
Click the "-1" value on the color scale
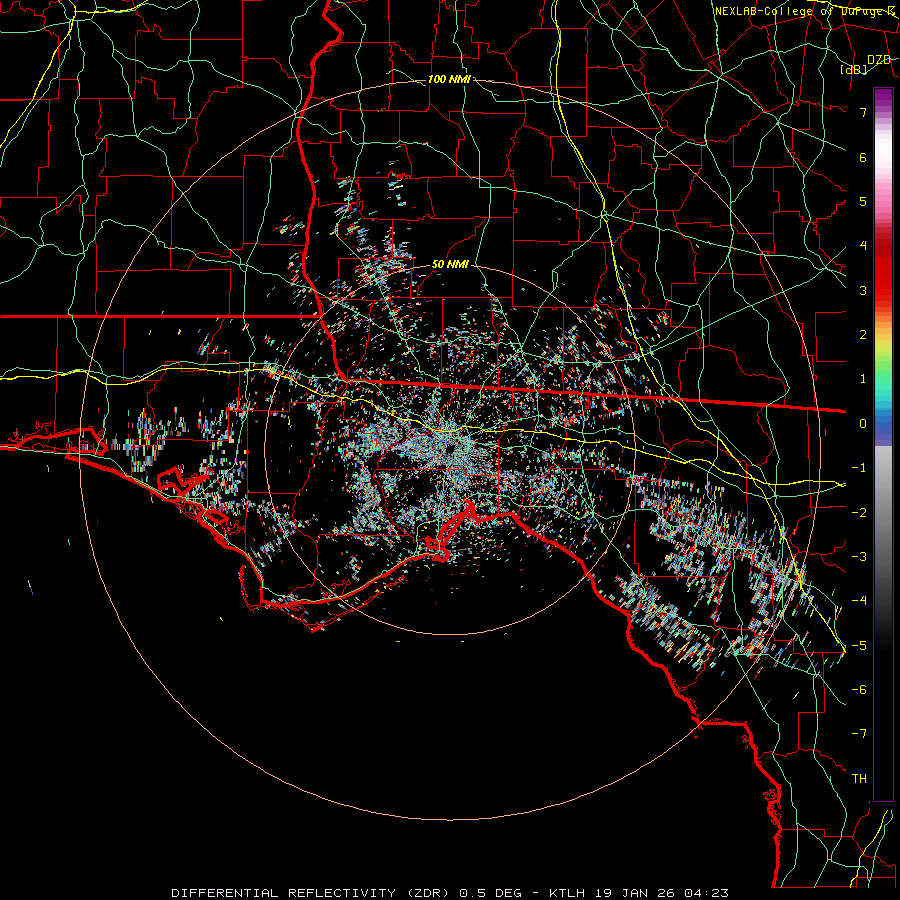pos(859,468)
